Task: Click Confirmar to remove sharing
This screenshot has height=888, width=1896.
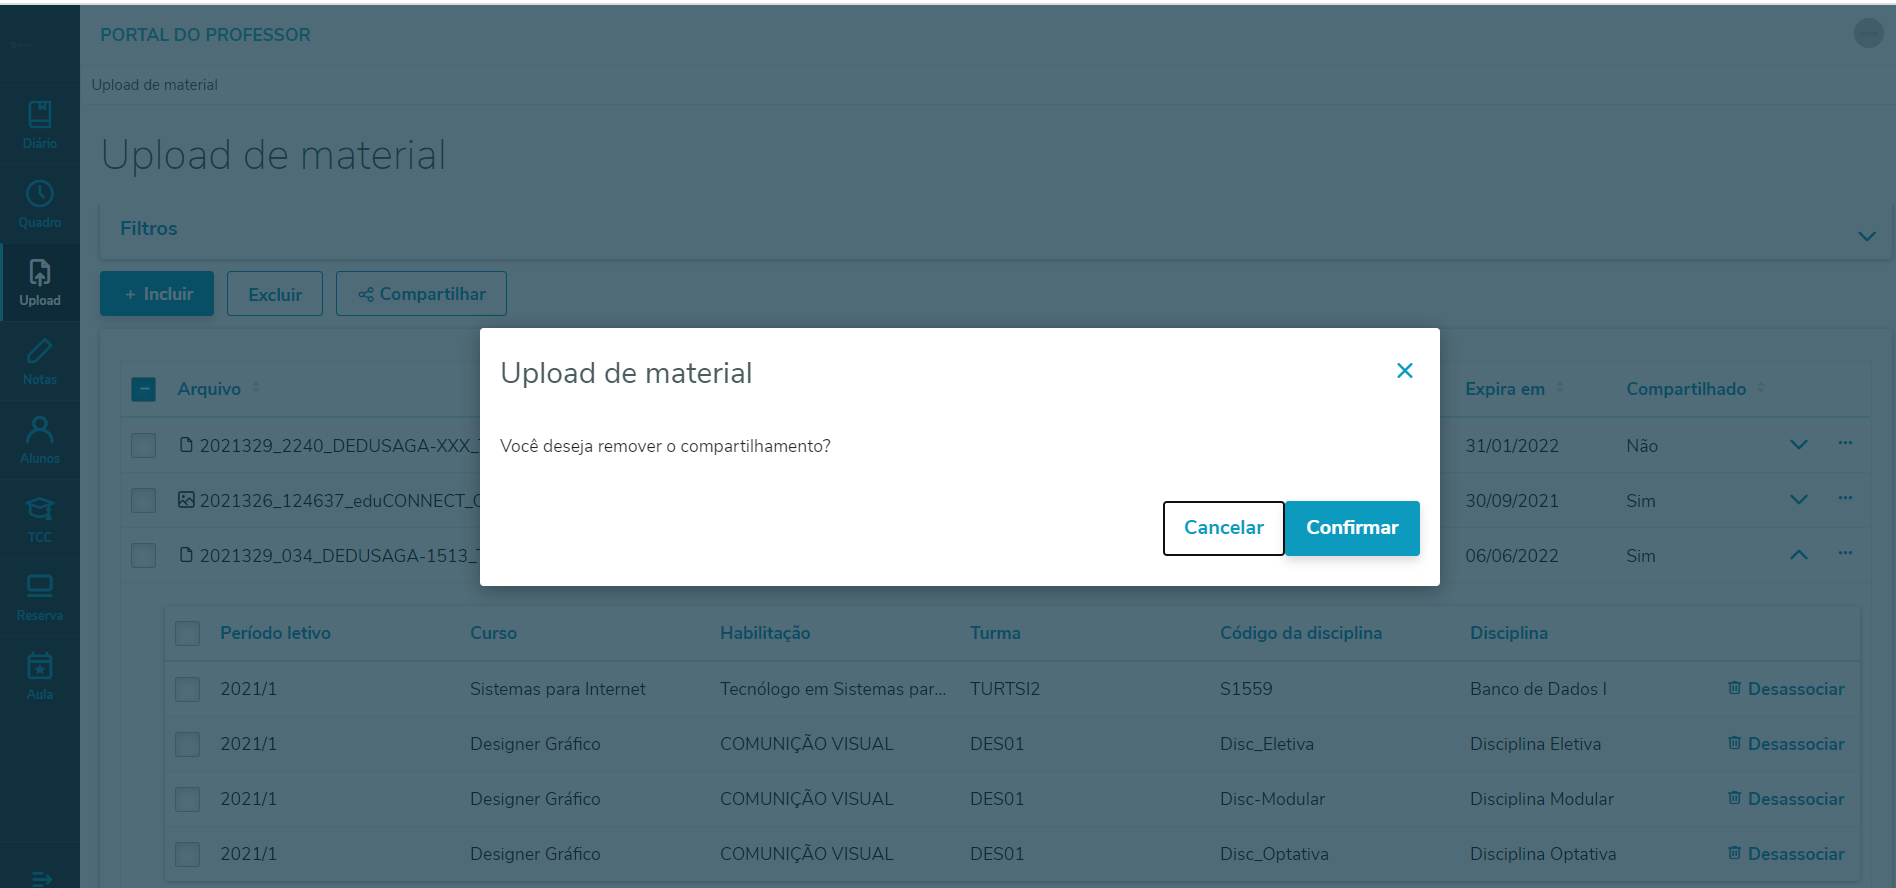Action: pos(1352,528)
